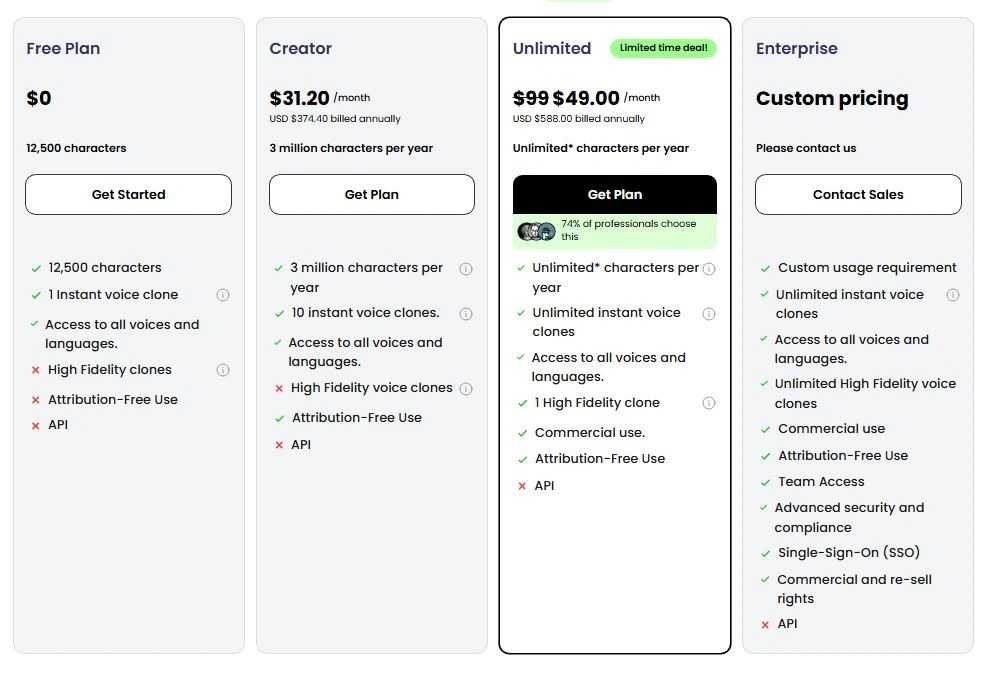This screenshot has width=983, height=675.
Task: Click the Get Started button on Free Plan
Action: pos(128,195)
